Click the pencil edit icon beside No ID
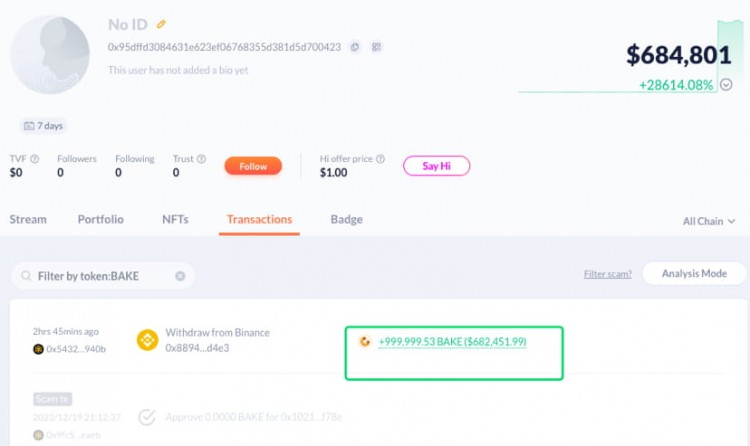This screenshot has height=446, width=750. tap(162, 24)
